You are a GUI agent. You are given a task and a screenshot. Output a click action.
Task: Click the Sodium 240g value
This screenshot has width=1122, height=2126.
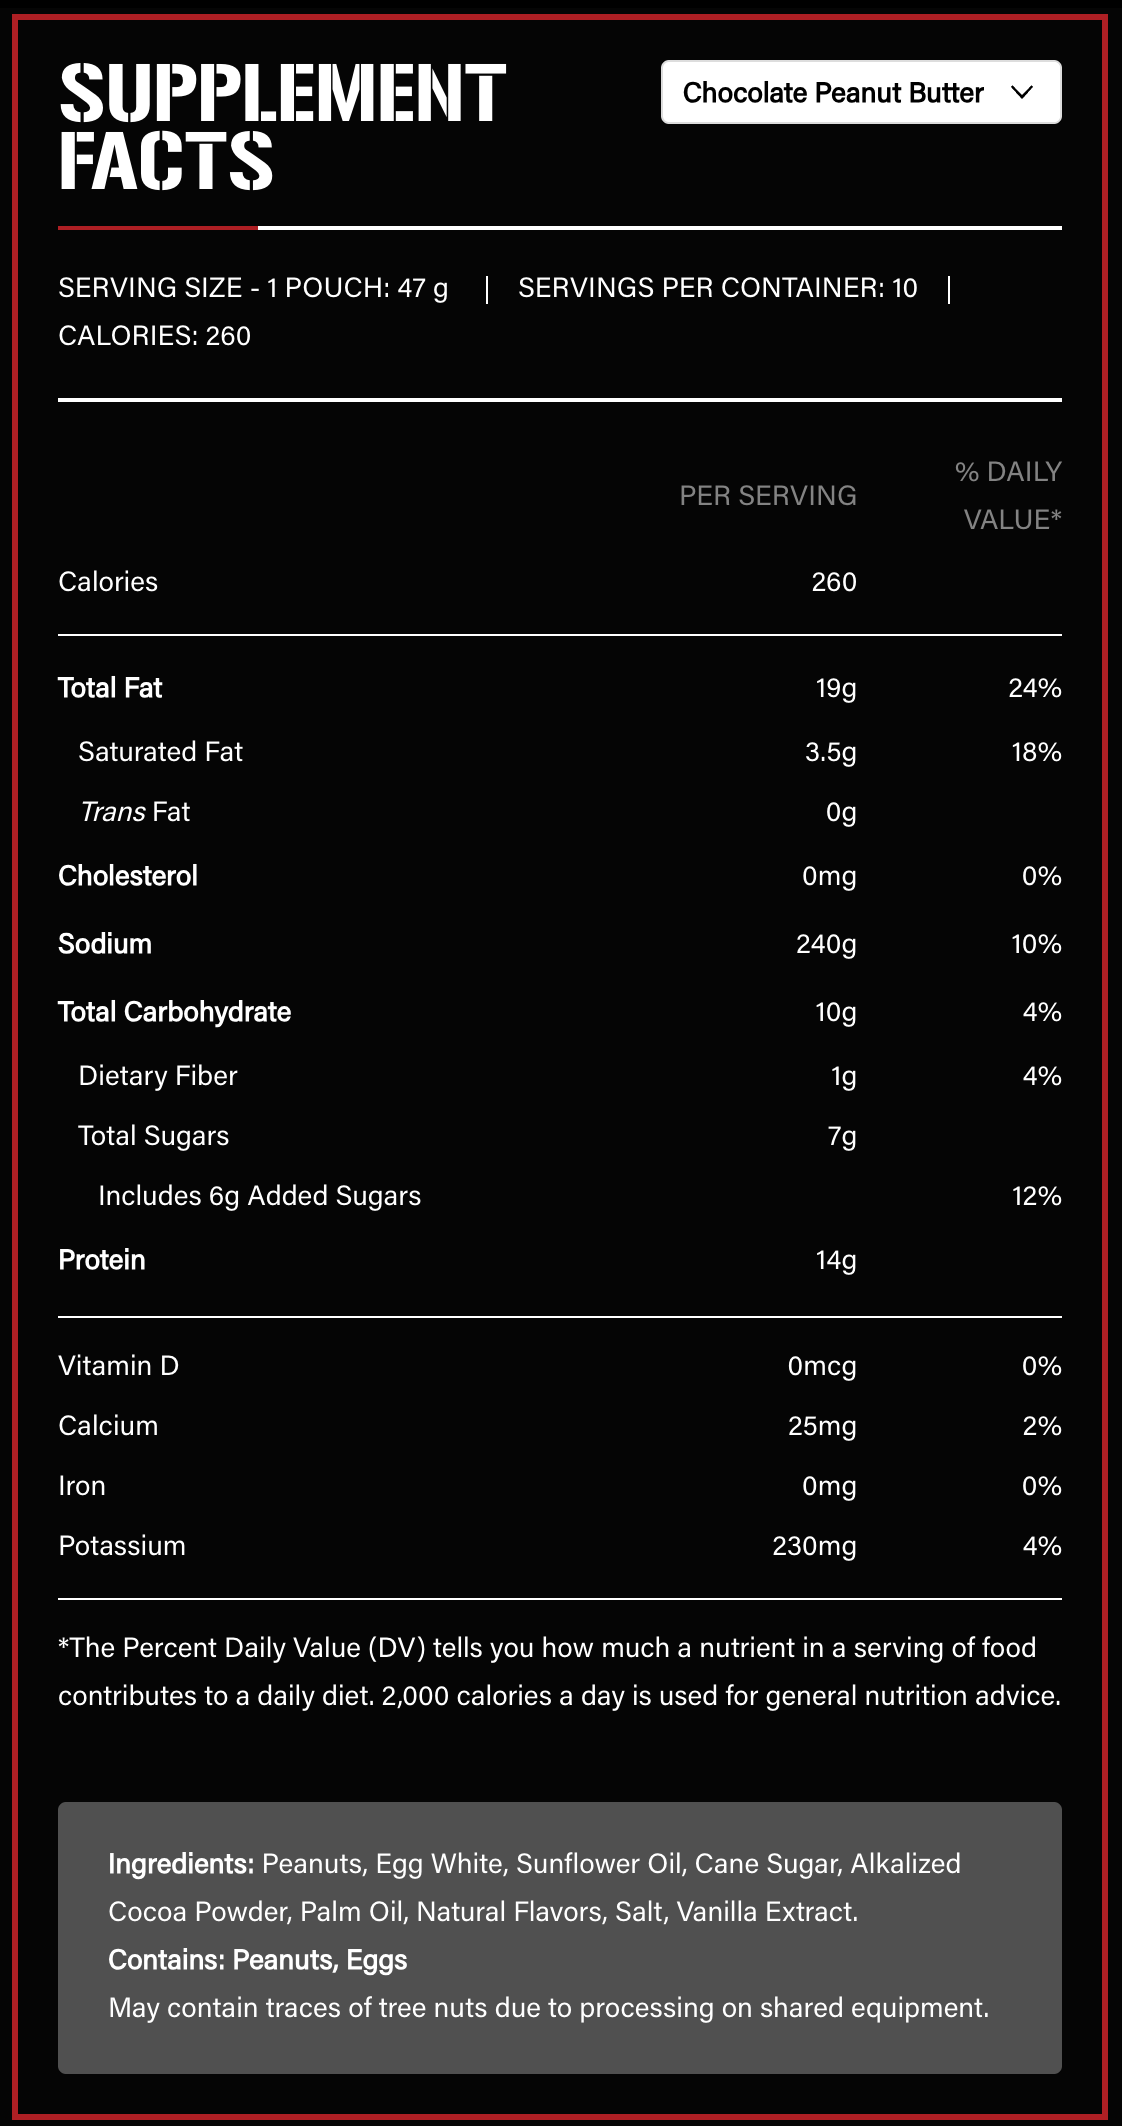[x=826, y=944]
